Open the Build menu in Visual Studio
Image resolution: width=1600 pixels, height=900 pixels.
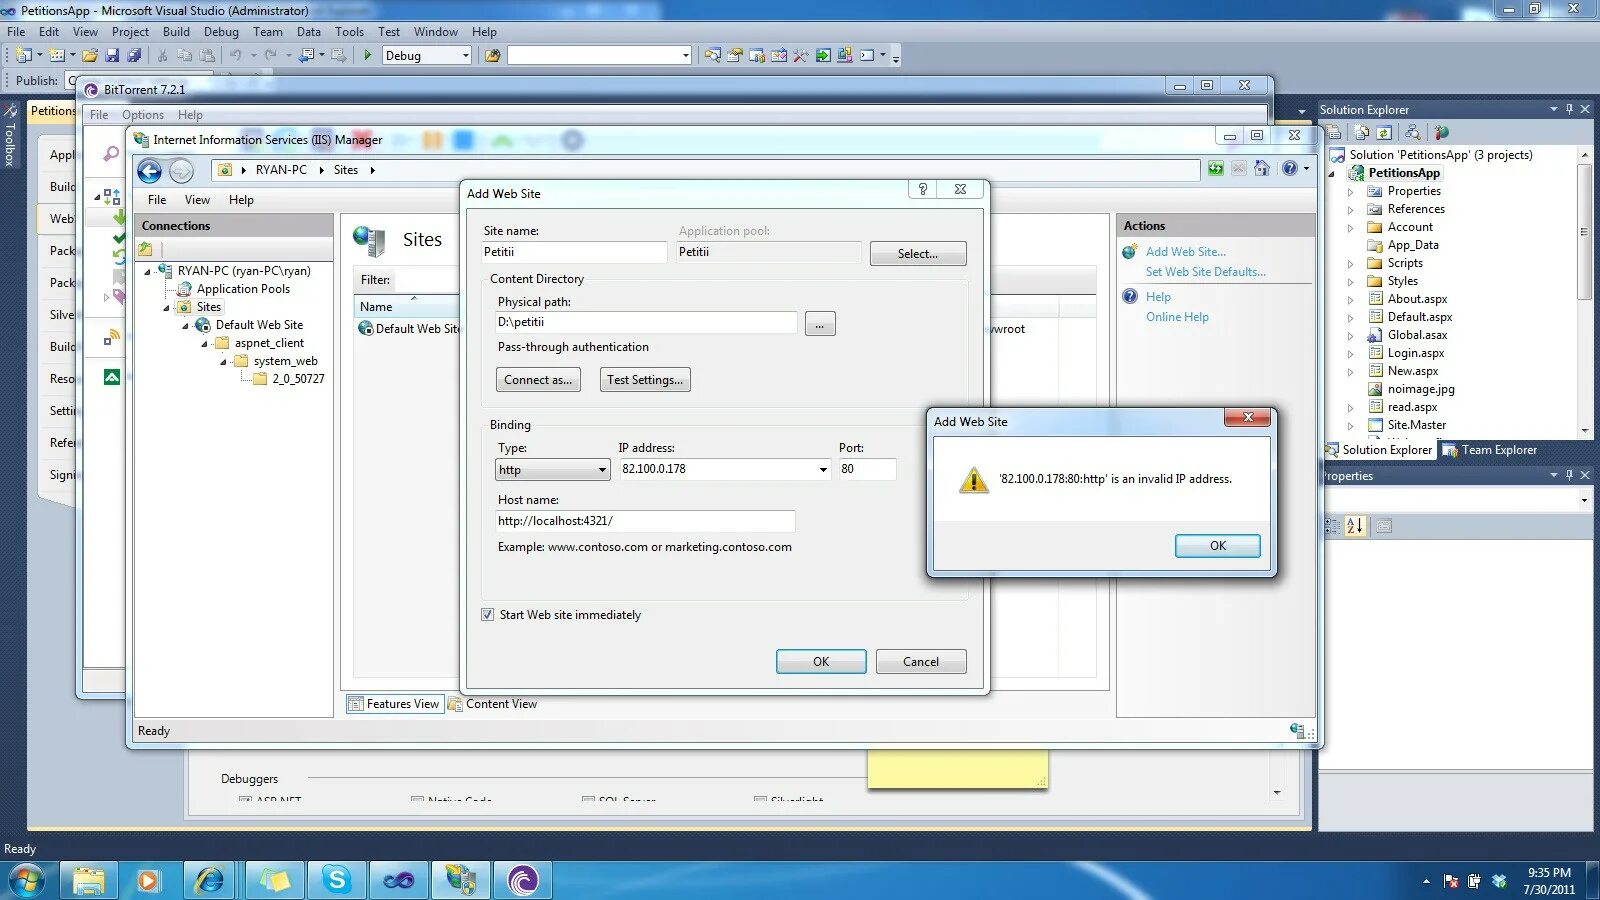pos(176,32)
